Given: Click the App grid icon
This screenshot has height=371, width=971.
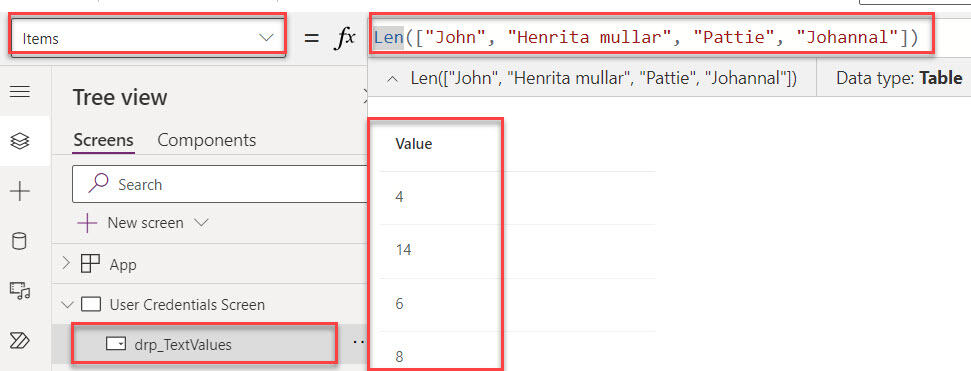Looking at the screenshot, I should click(x=90, y=264).
